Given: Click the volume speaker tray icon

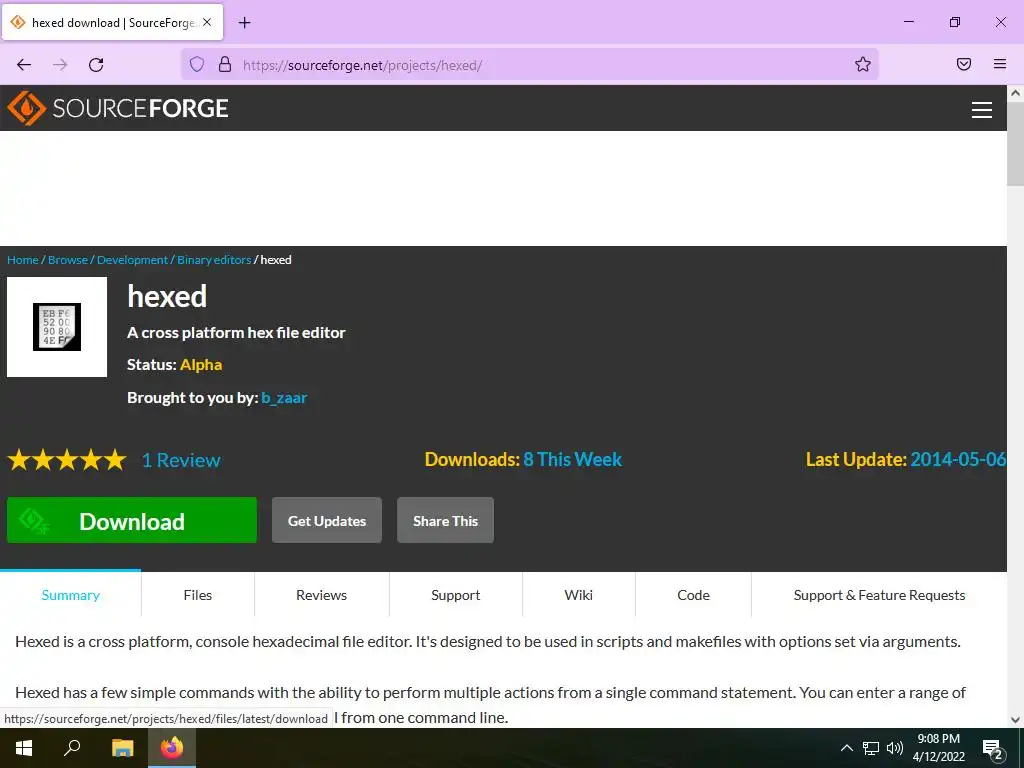Looking at the screenshot, I should [895, 748].
